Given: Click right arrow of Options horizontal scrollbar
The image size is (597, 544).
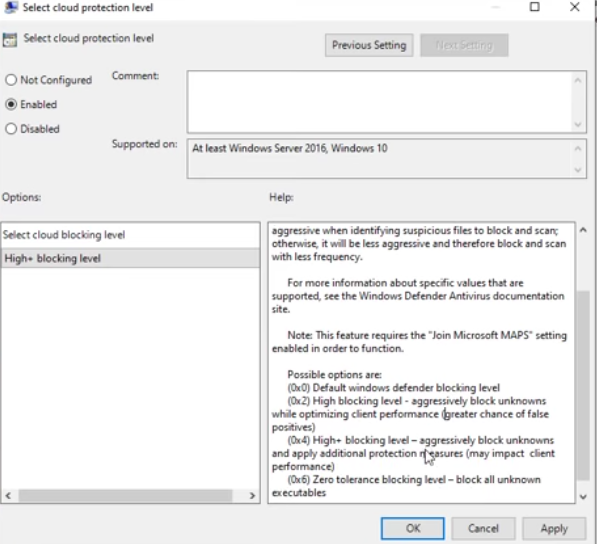Looking at the screenshot, I should point(252,496).
